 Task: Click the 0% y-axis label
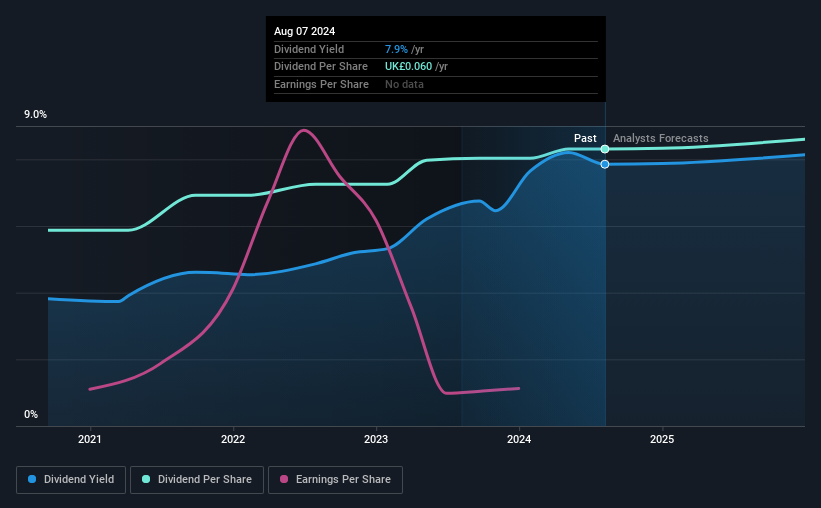pyautogui.click(x=31, y=414)
